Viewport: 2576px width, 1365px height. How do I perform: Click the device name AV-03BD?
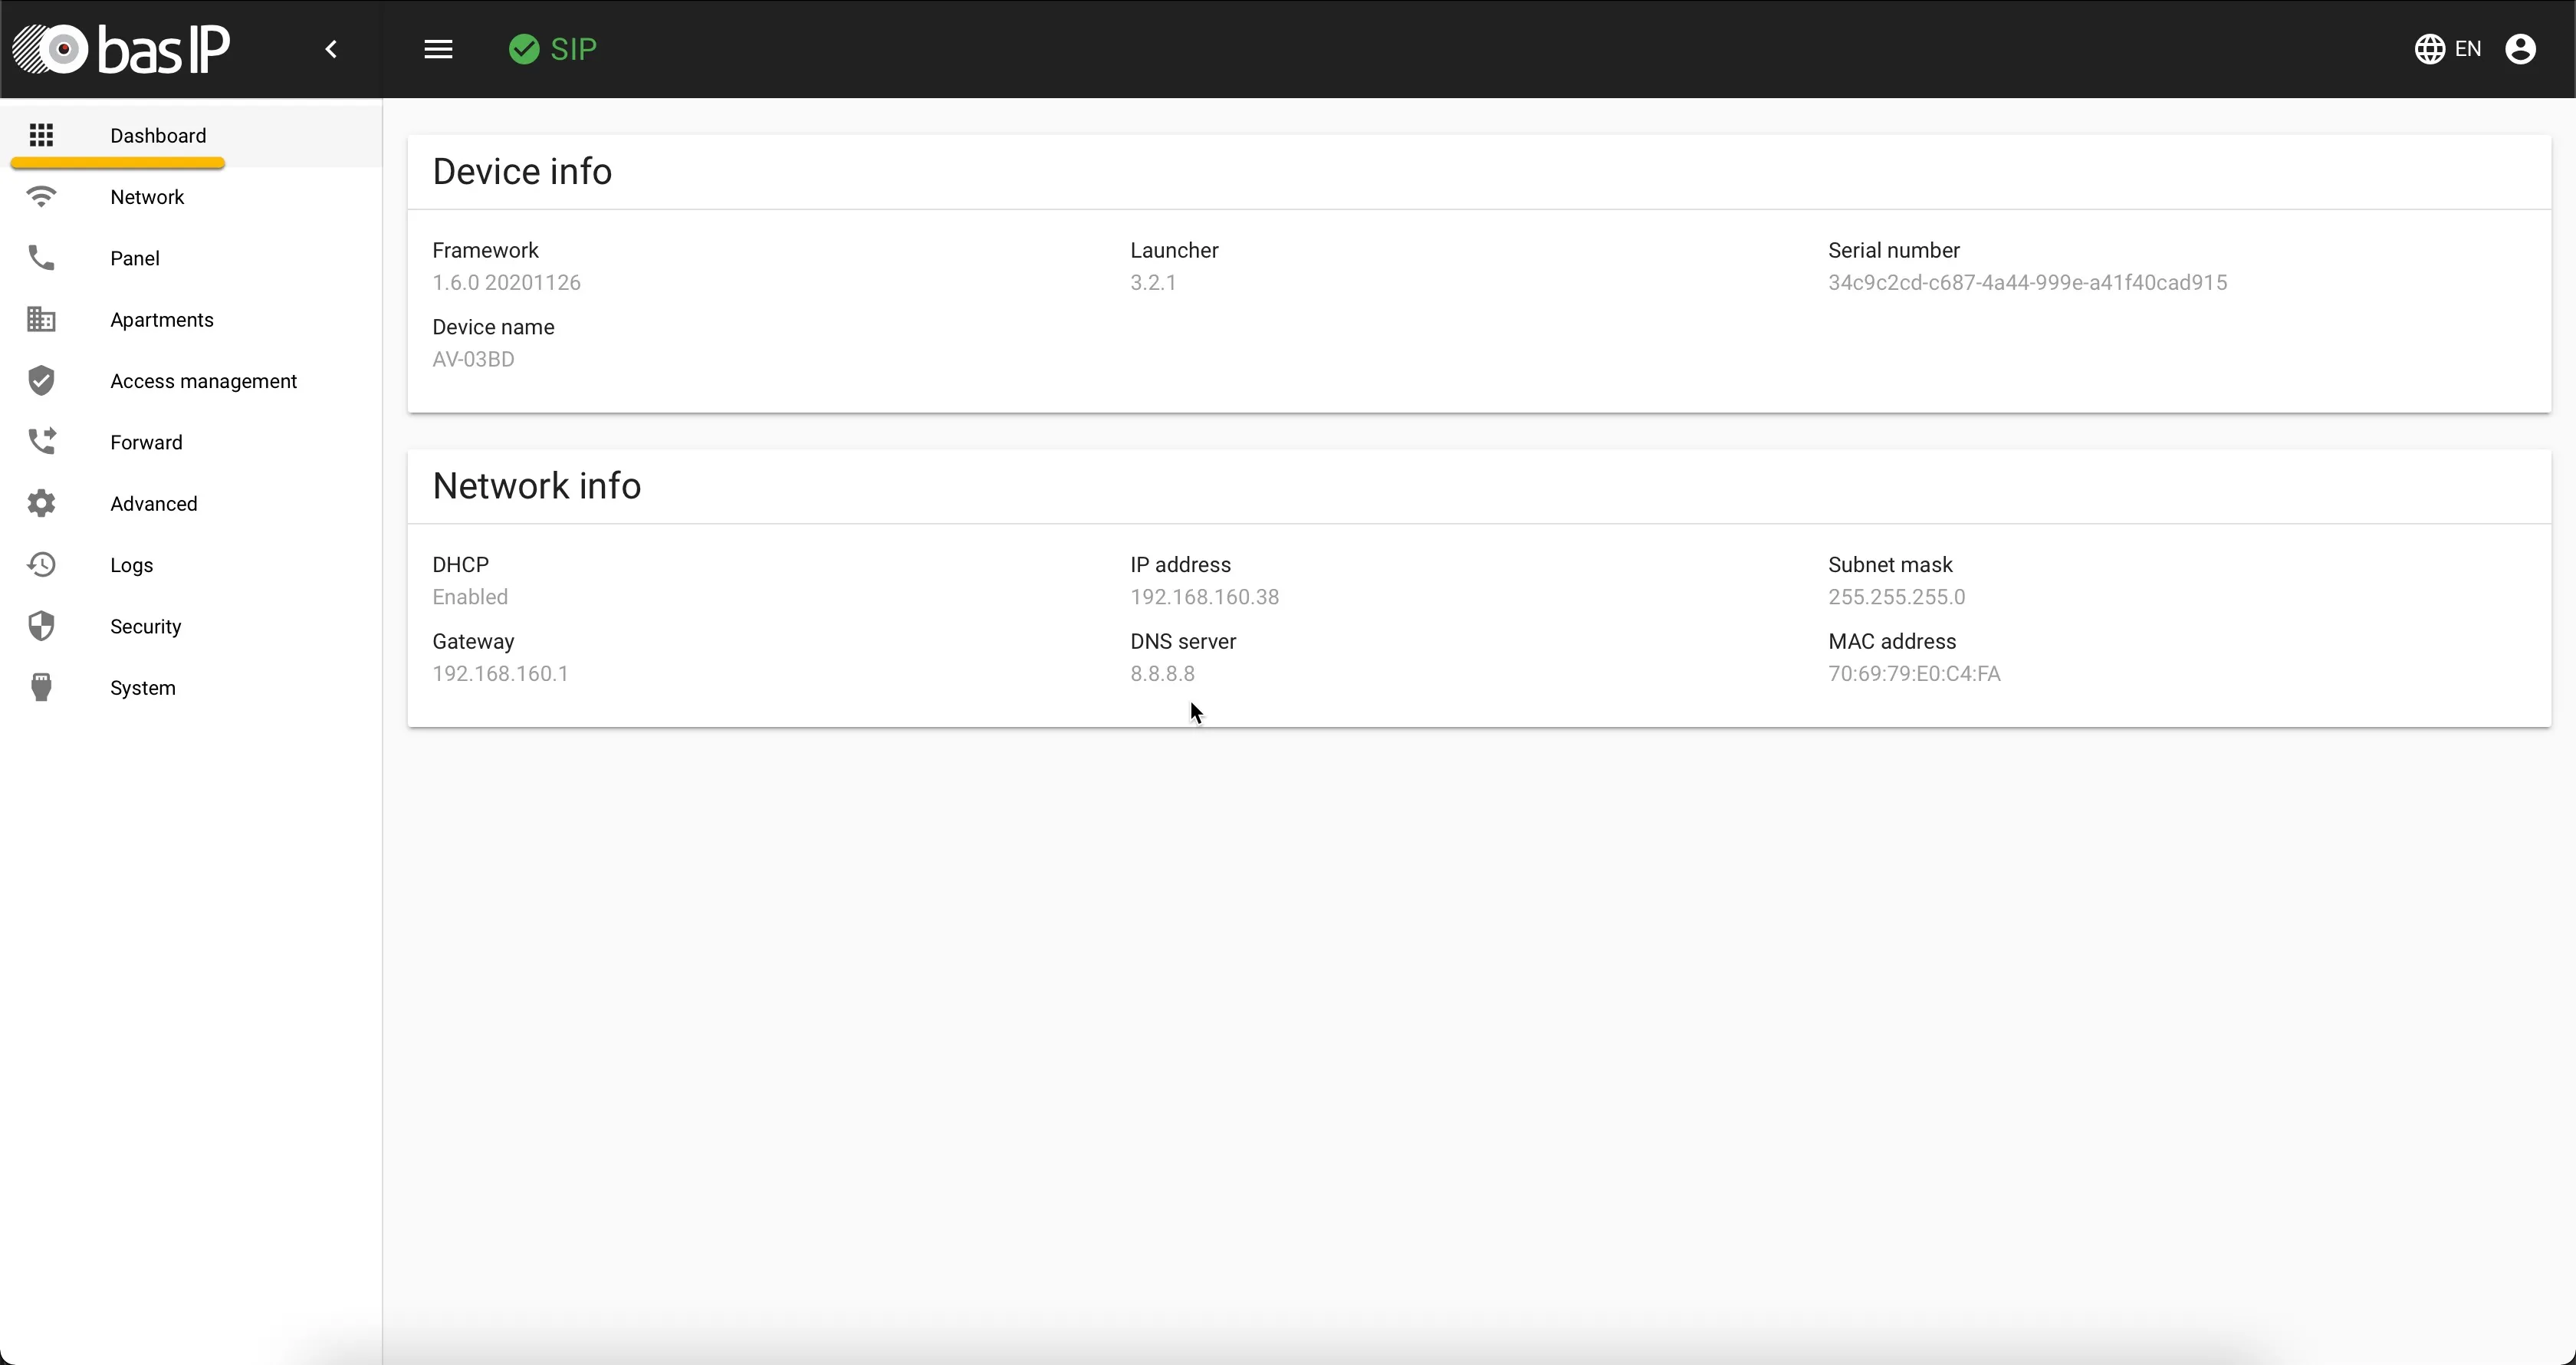[x=473, y=359]
